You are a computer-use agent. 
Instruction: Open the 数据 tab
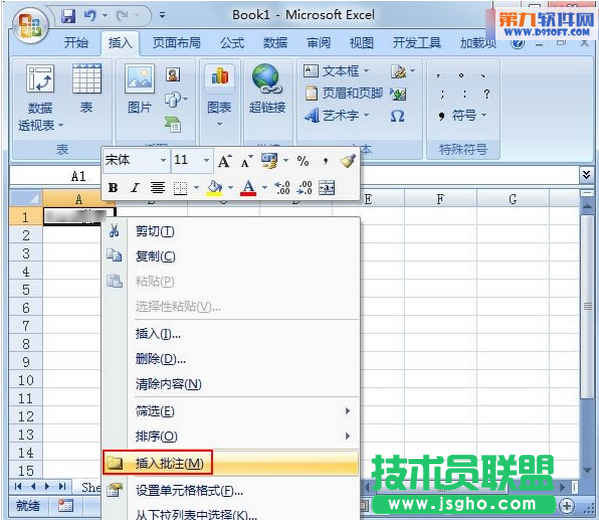[275, 42]
